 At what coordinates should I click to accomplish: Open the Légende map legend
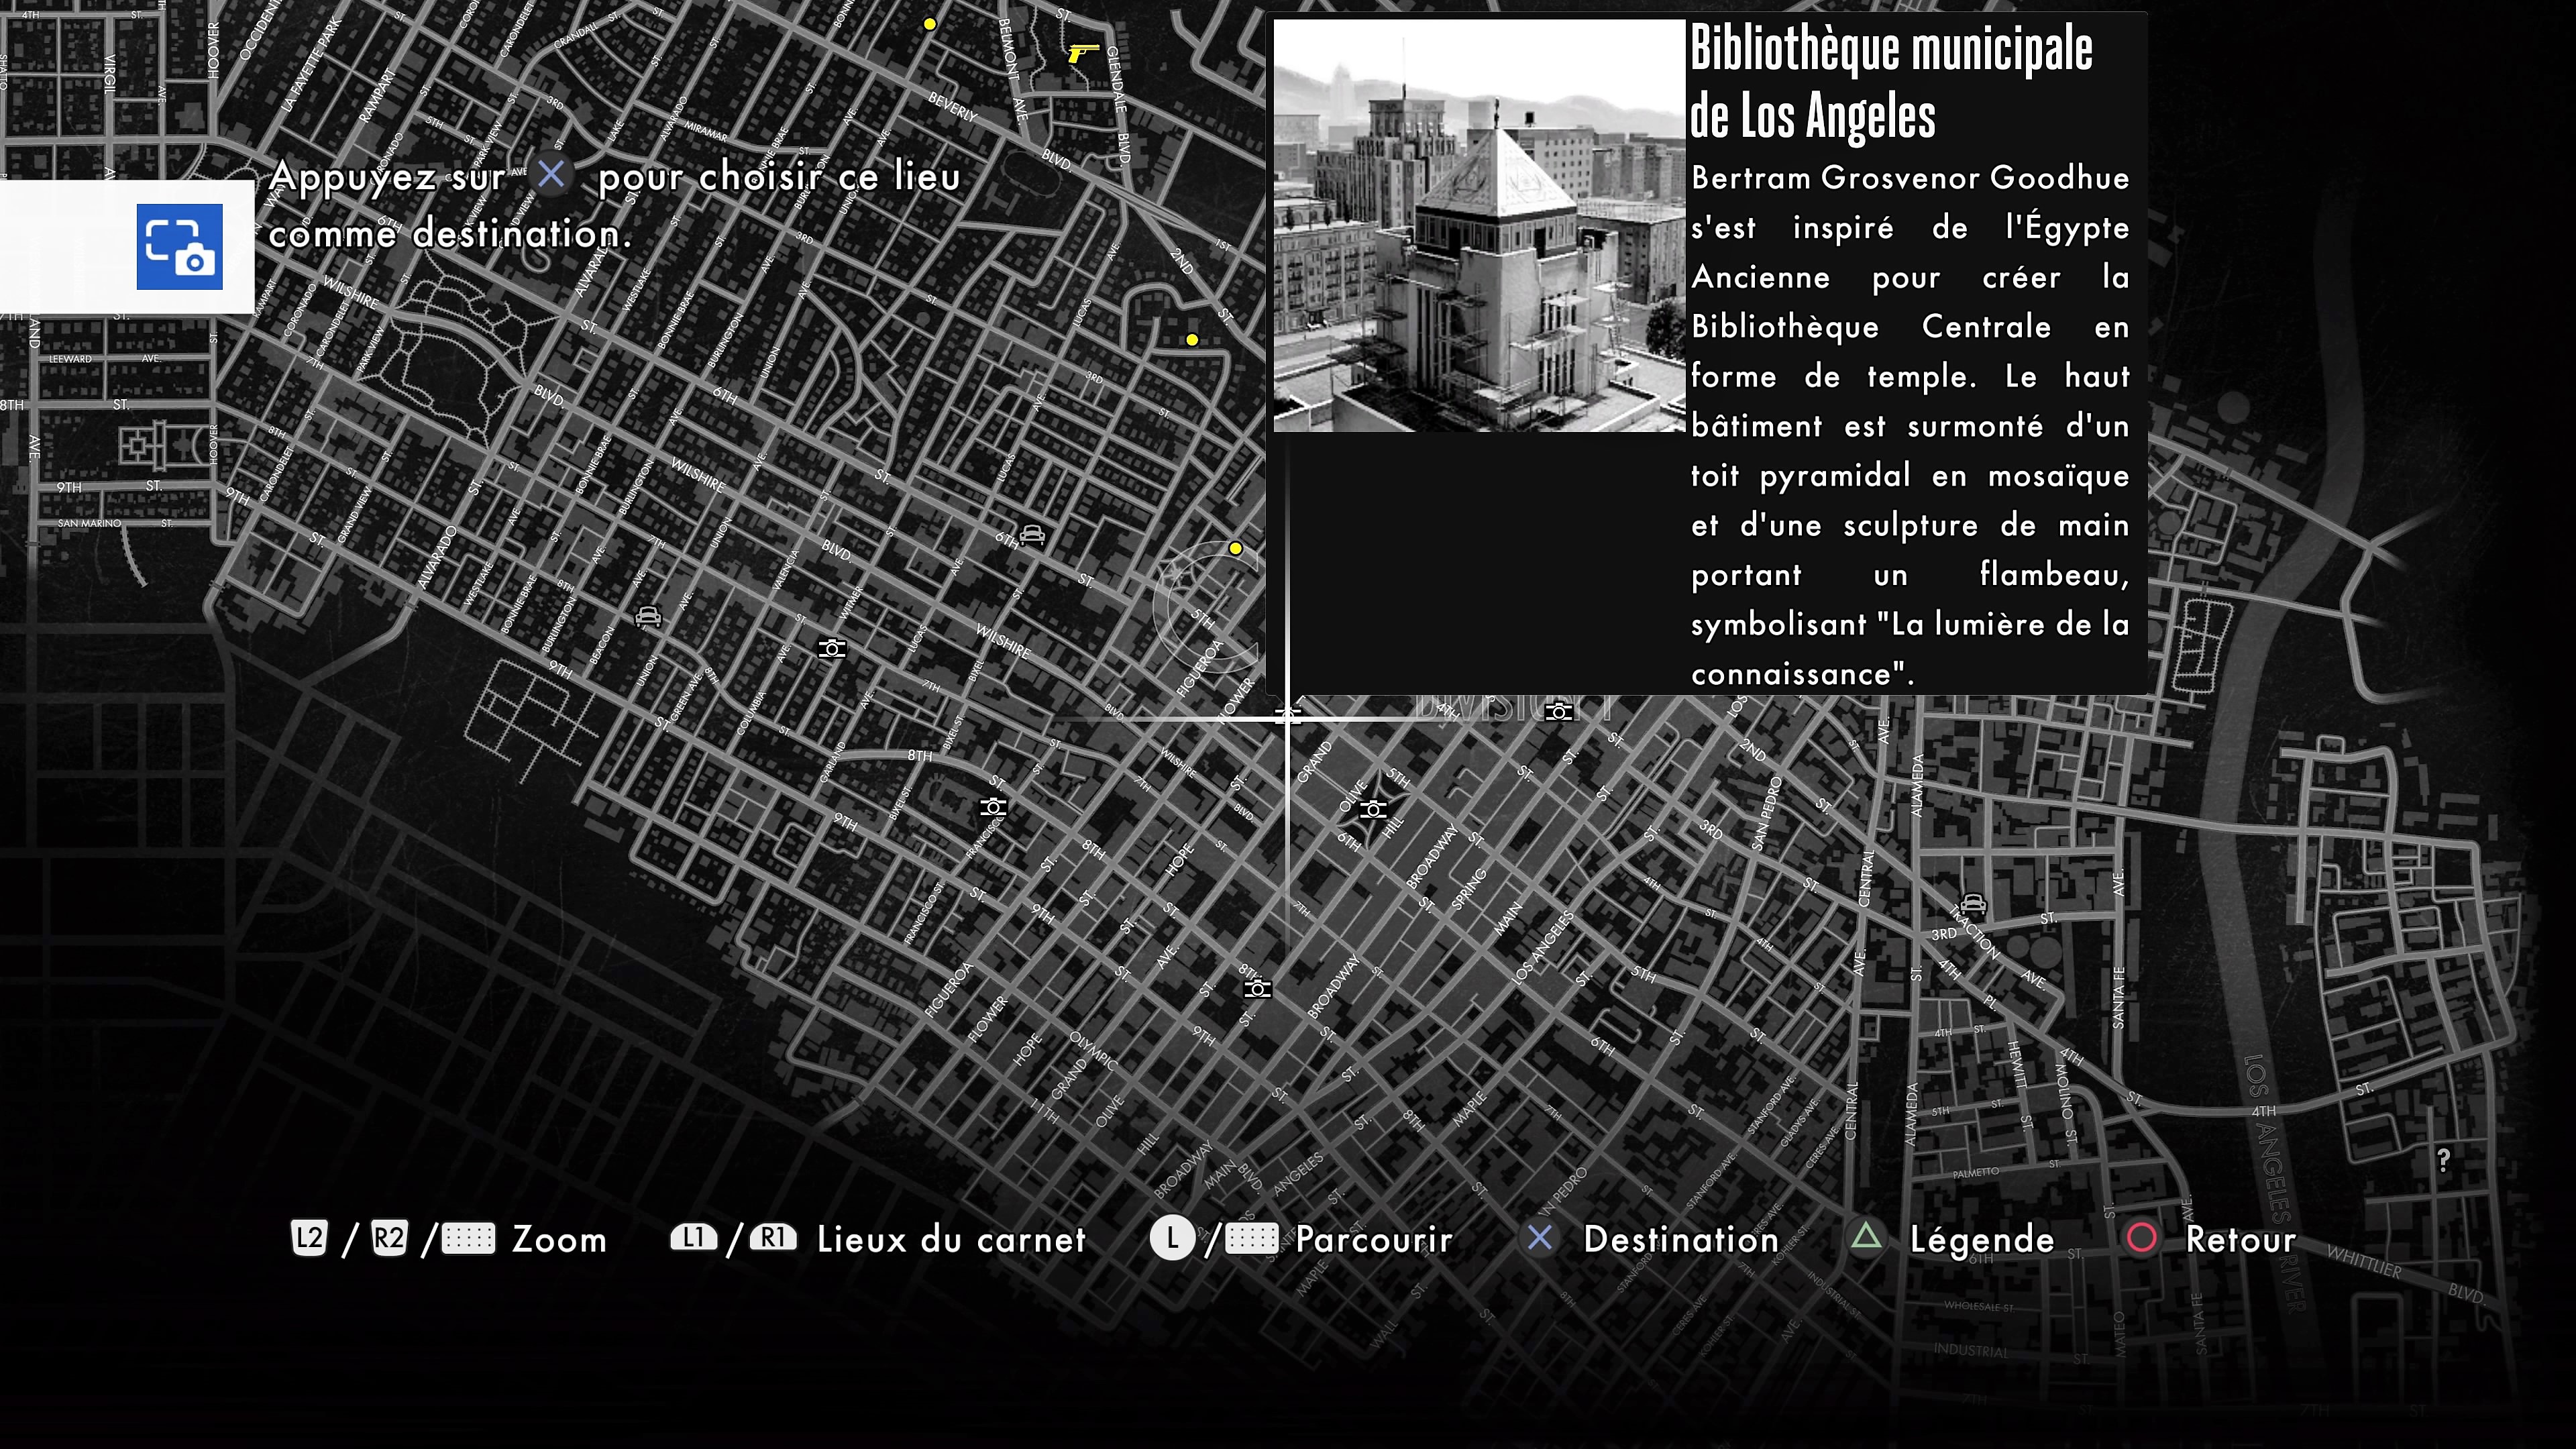pyautogui.click(x=1982, y=1240)
